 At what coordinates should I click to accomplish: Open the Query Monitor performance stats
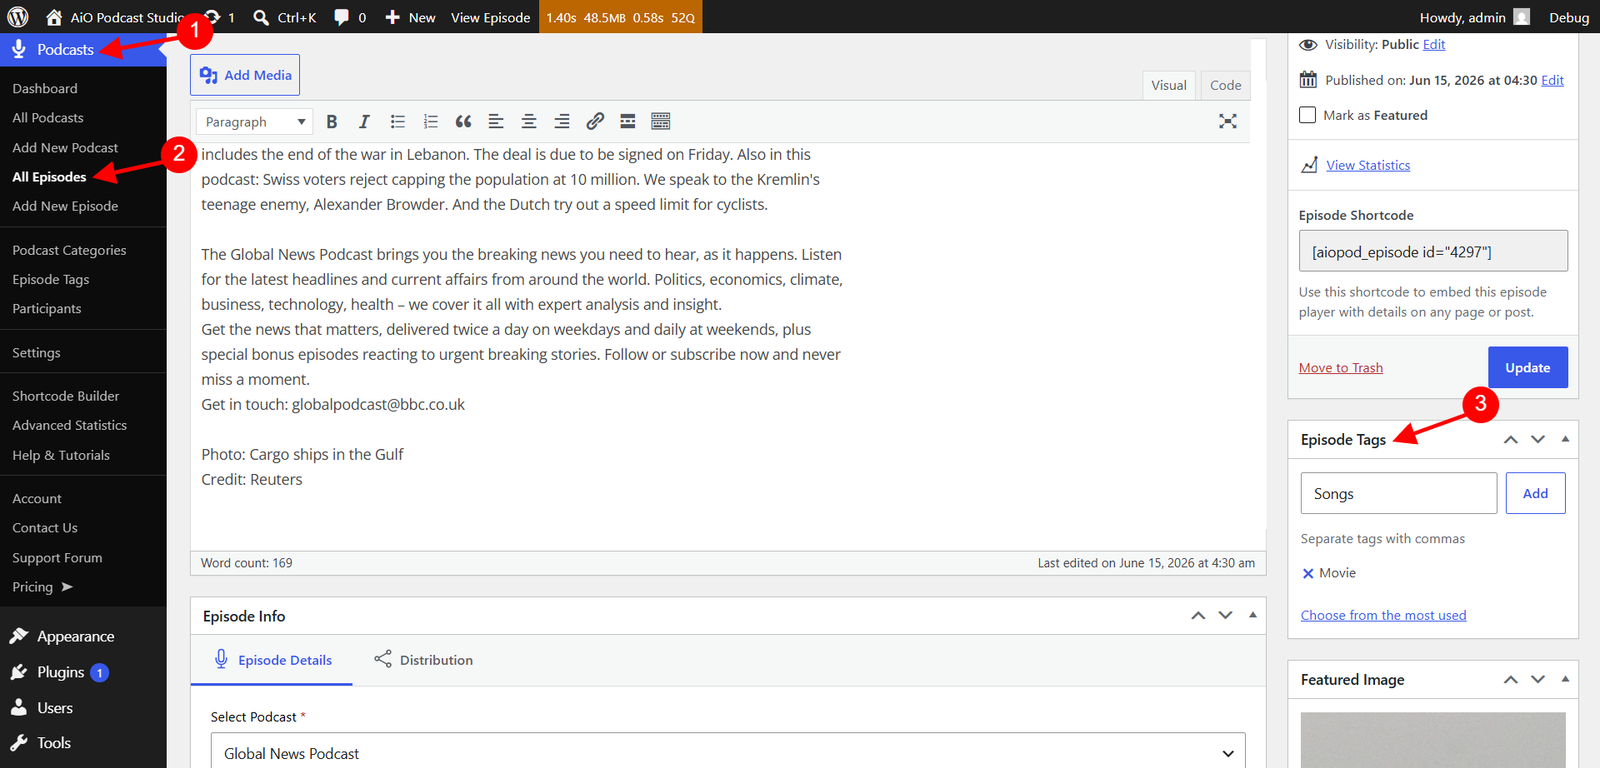620,17
